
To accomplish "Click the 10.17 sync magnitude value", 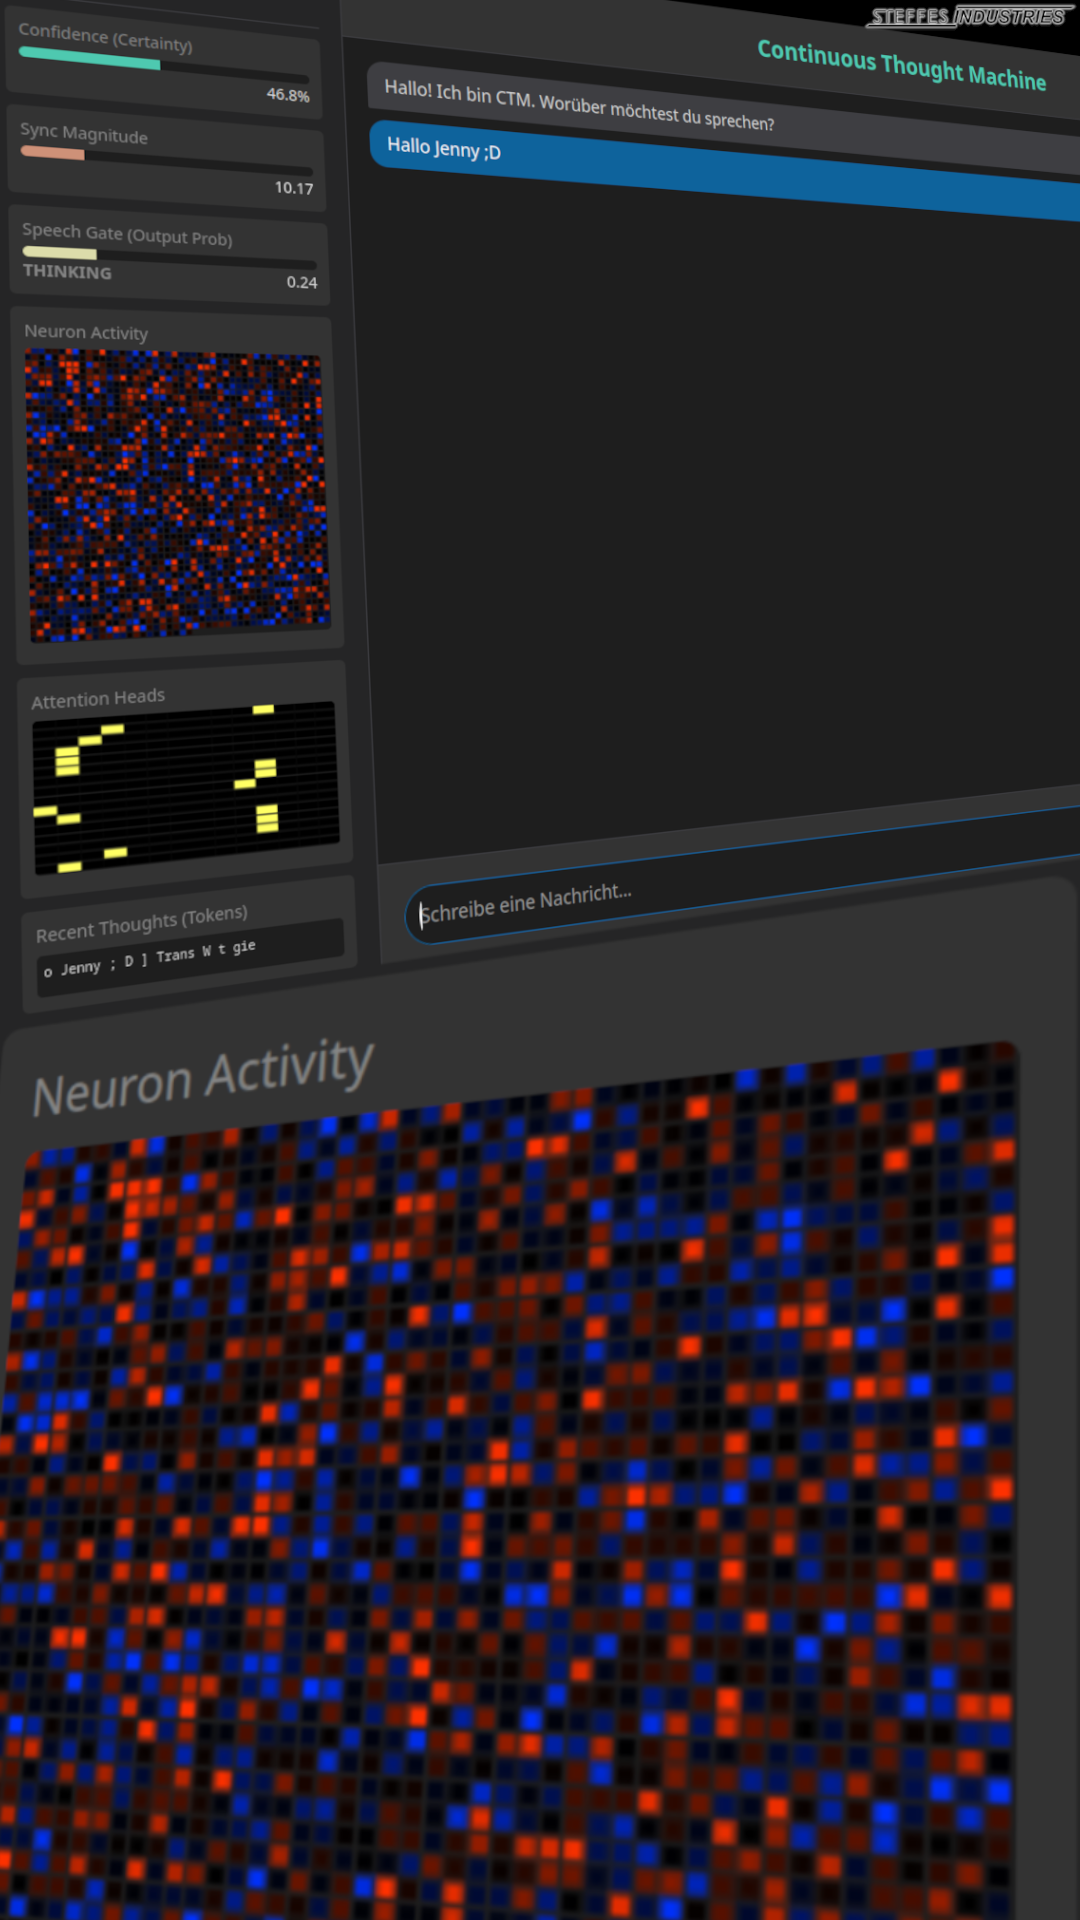I will coord(294,188).
